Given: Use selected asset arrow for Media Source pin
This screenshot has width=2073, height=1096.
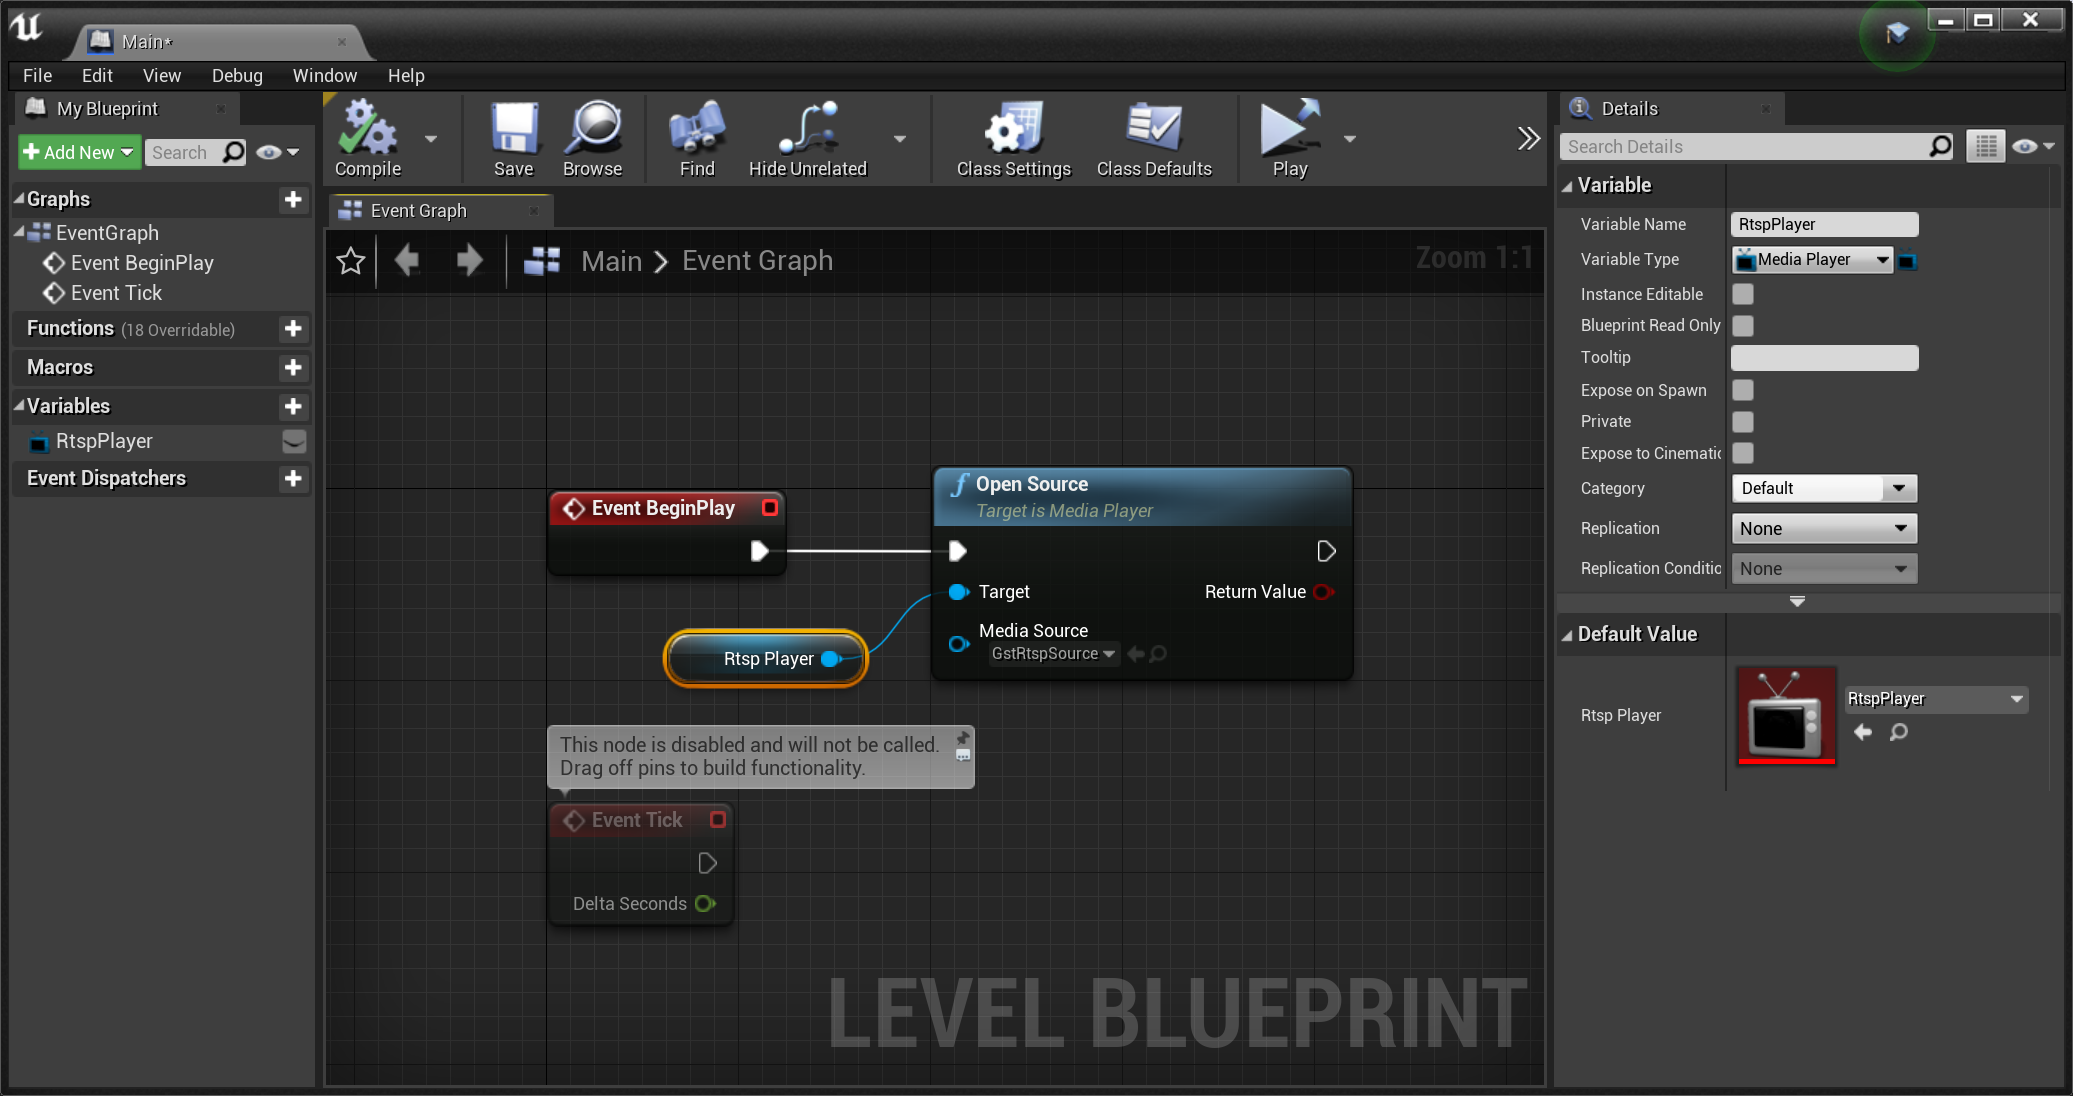Looking at the screenshot, I should coord(1135,654).
